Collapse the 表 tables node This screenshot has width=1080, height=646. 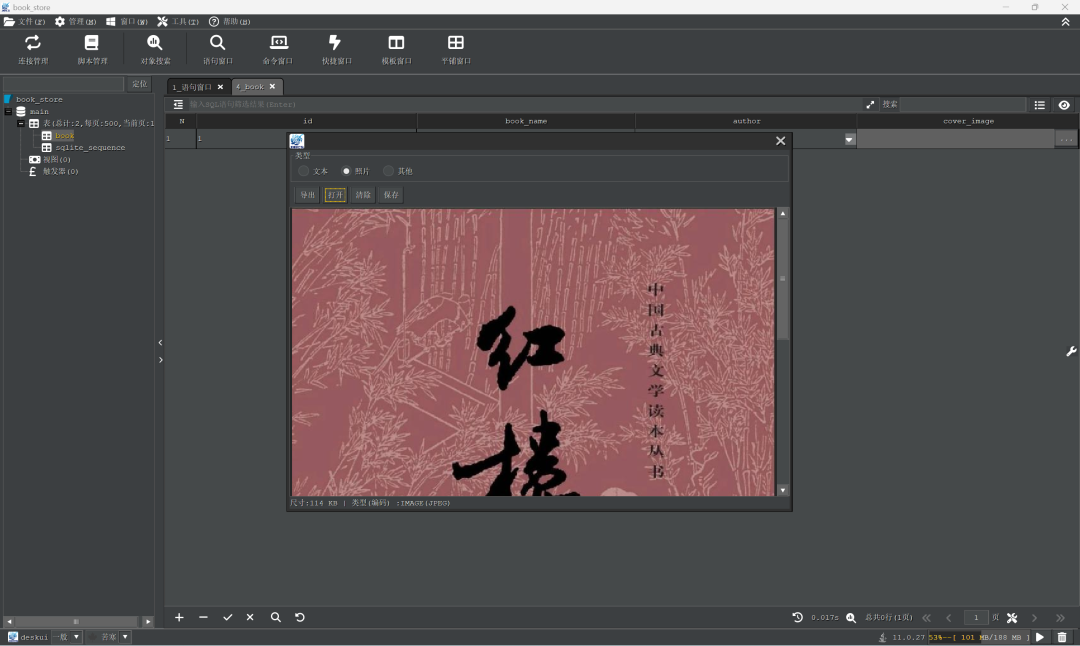click(21, 123)
